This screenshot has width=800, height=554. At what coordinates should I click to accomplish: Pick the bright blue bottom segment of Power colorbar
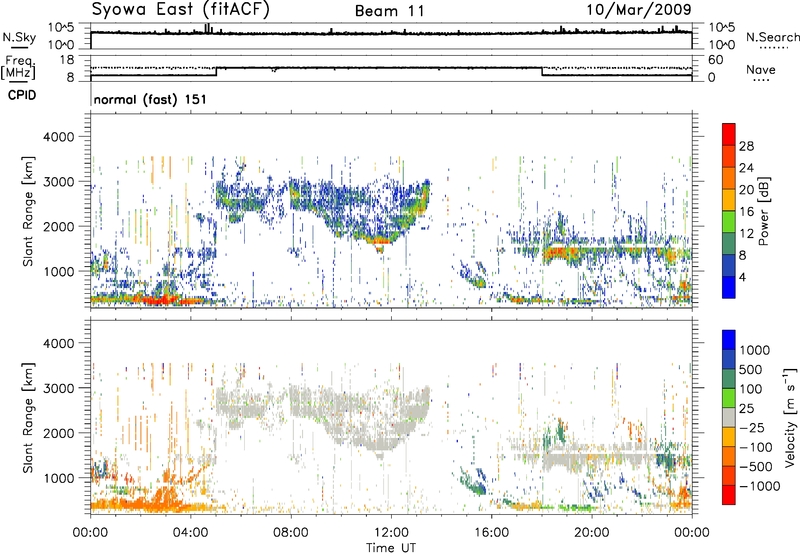(x=729, y=287)
